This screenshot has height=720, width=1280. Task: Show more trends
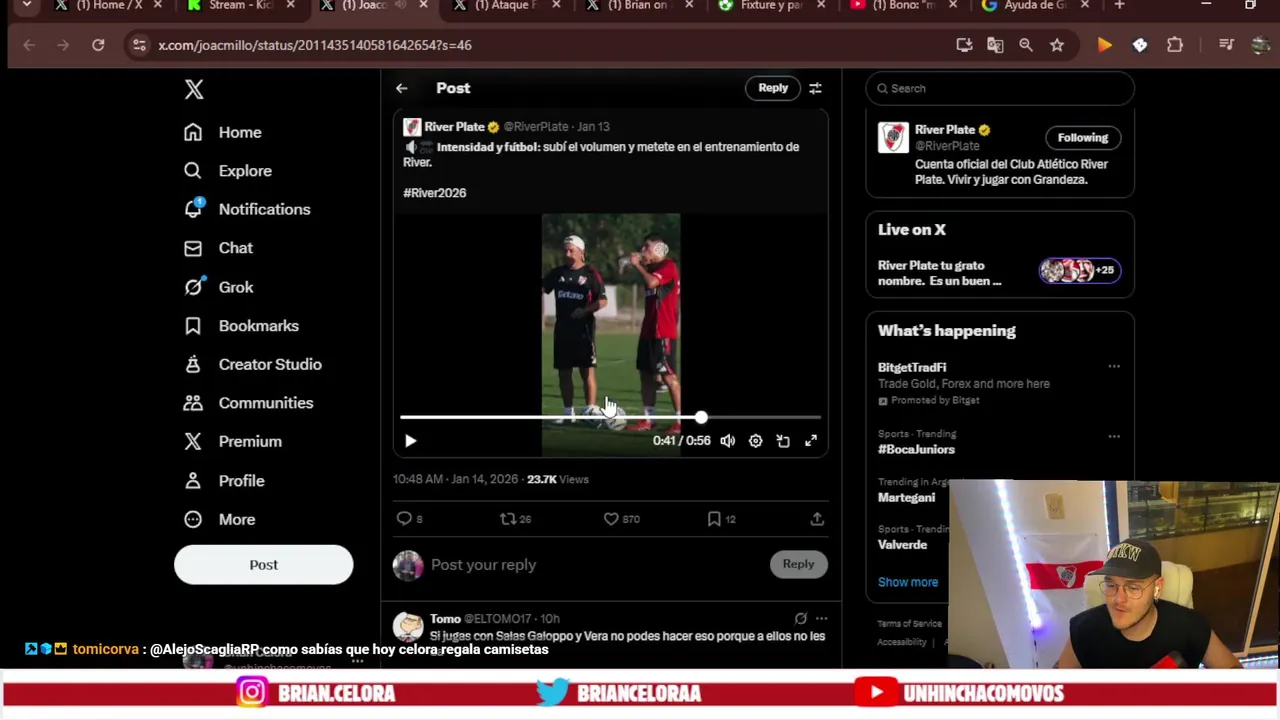pos(908,582)
